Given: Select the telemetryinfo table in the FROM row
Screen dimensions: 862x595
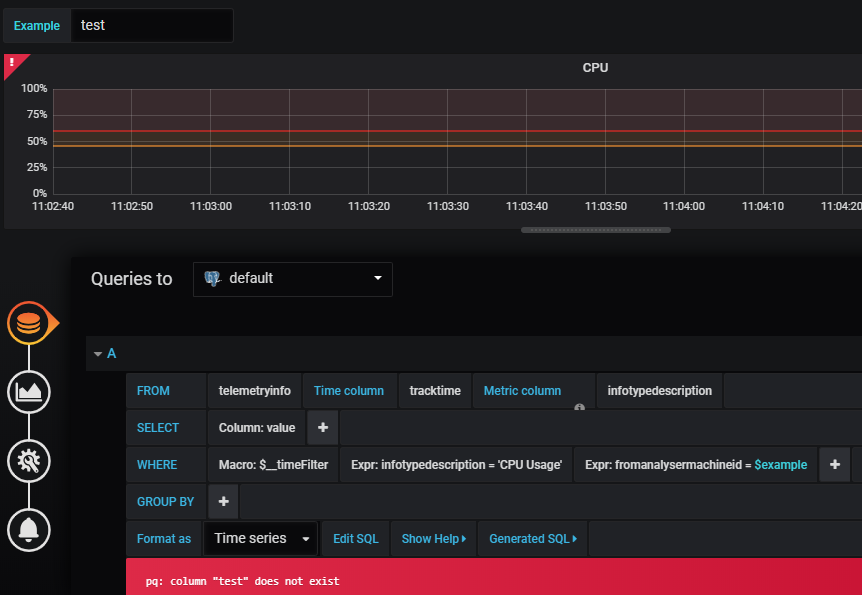Looking at the screenshot, I should (253, 390).
